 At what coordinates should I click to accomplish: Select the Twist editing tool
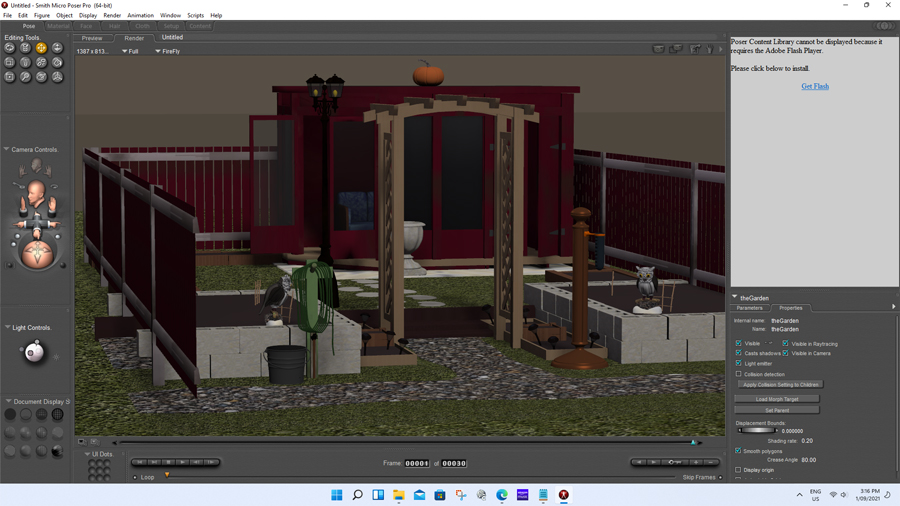coord(25,48)
